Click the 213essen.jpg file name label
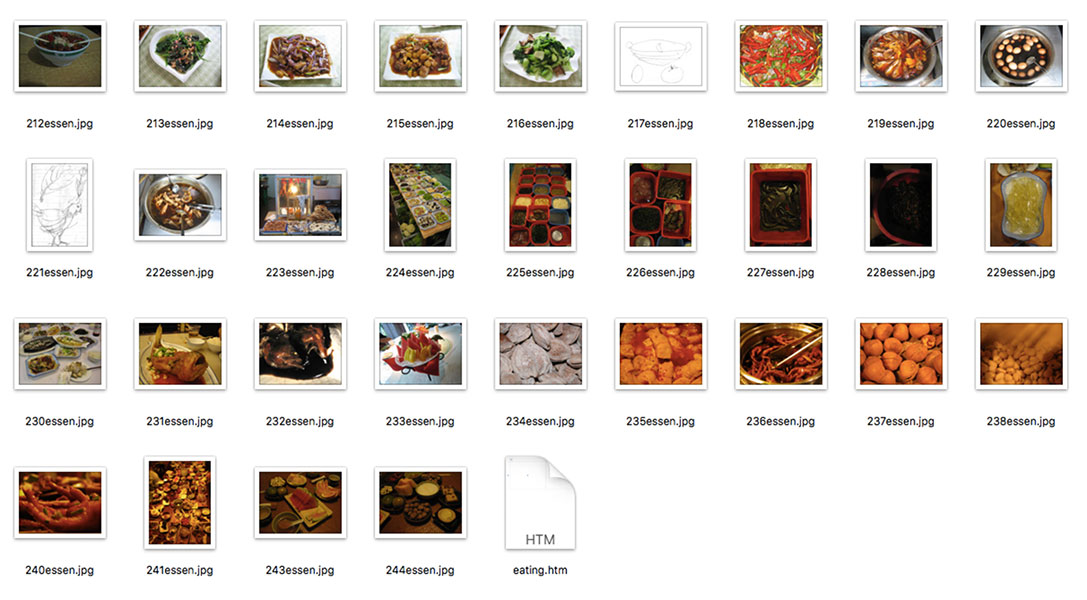This screenshot has width=1087, height=600. pyautogui.click(x=180, y=124)
